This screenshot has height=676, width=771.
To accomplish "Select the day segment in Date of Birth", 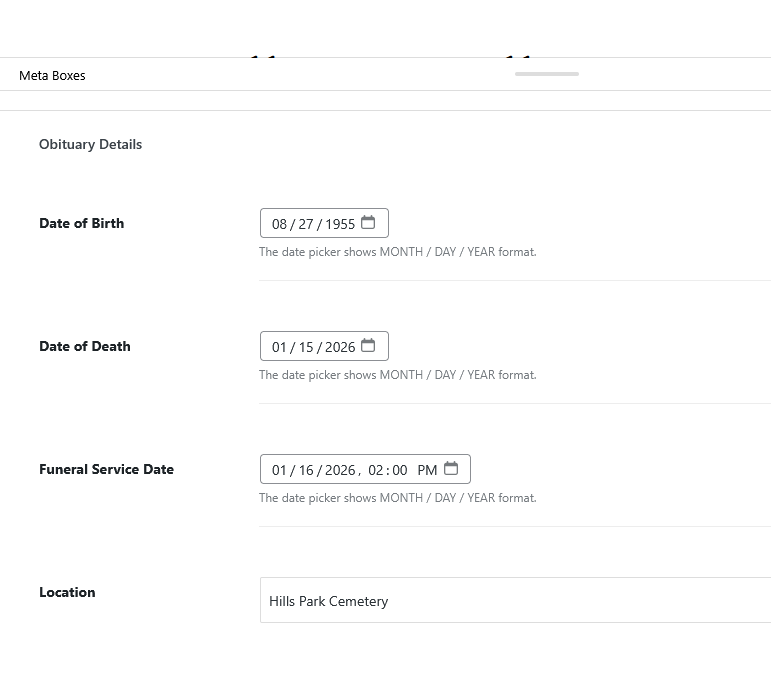I will (306, 224).
